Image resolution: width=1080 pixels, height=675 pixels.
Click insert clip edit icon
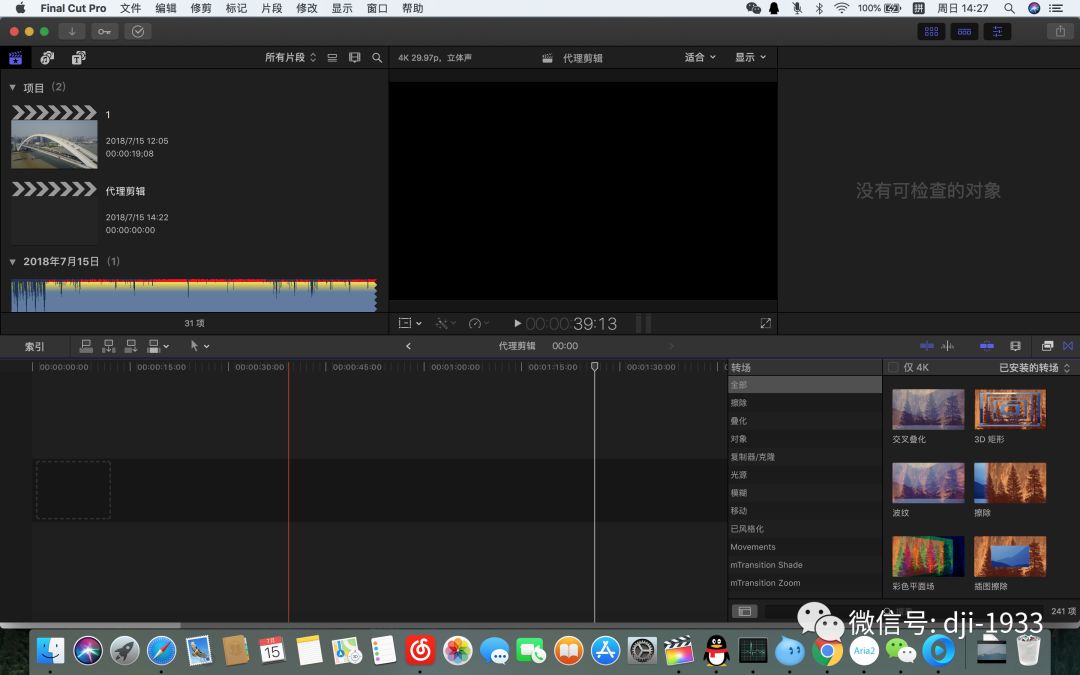108,346
